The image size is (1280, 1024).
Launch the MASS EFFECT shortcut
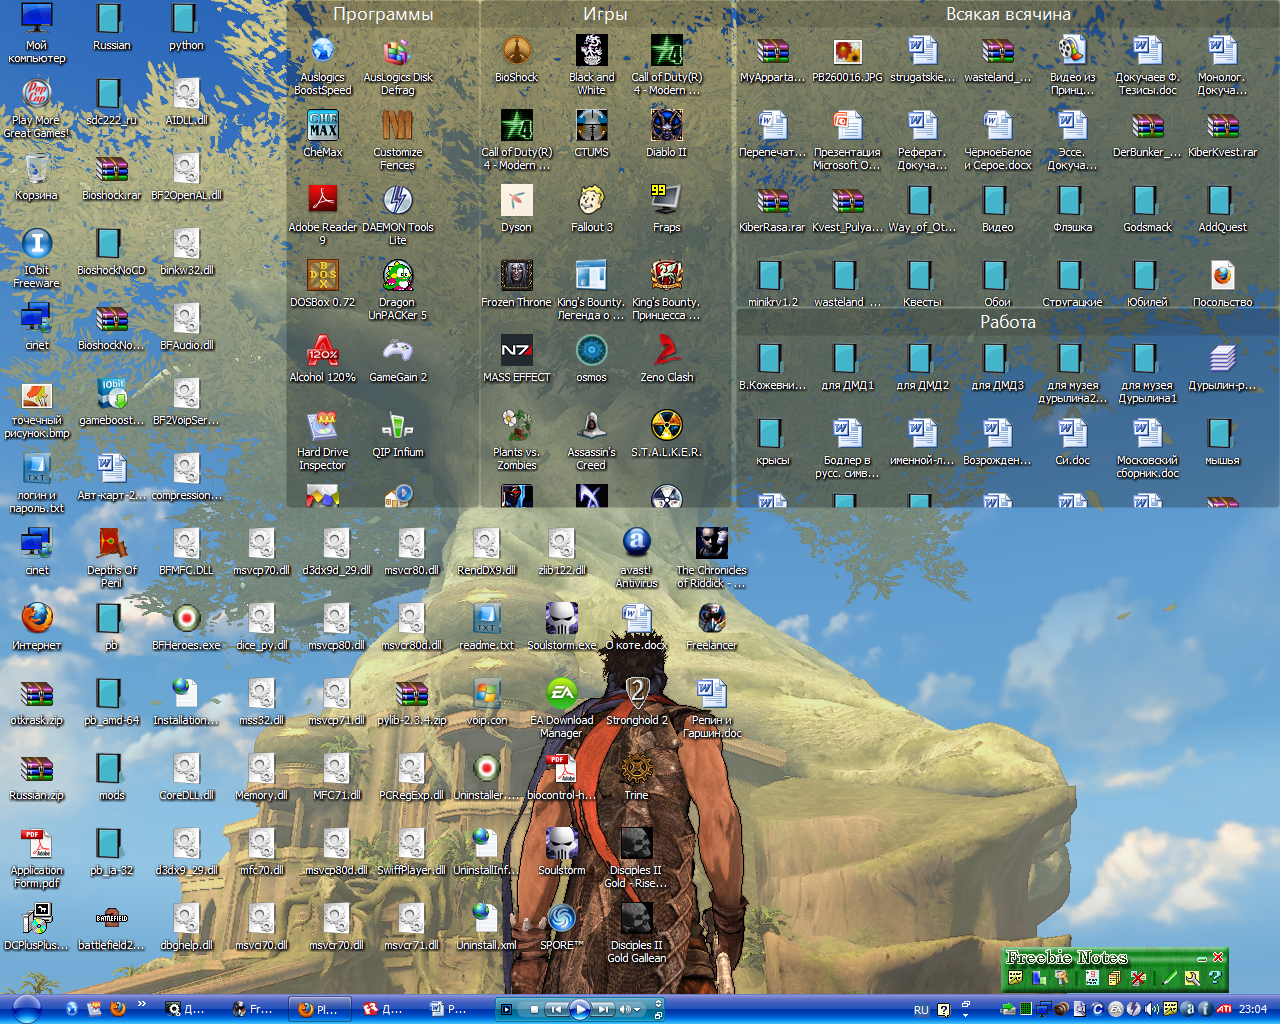coord(516,352)
